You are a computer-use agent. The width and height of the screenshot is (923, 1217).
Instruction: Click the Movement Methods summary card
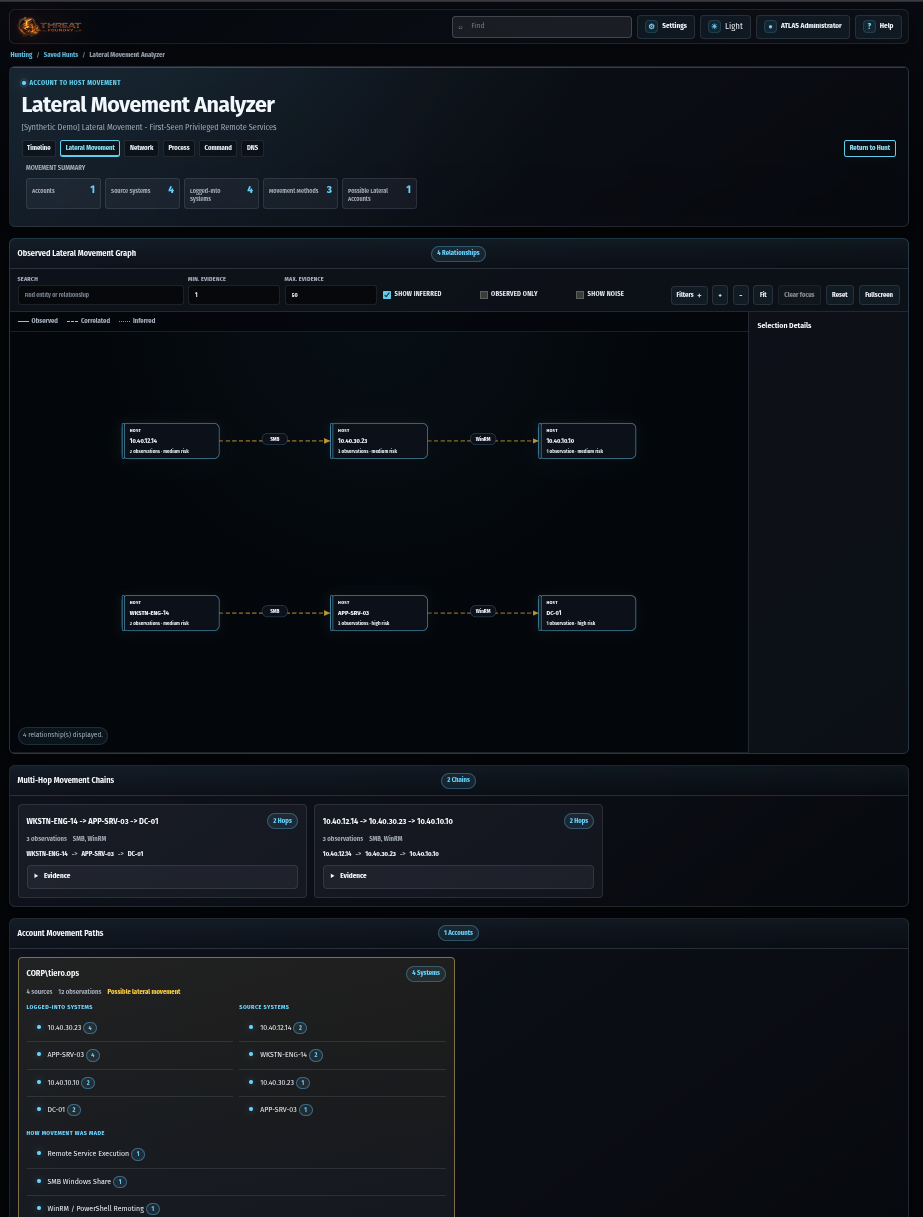pos(300,193)
